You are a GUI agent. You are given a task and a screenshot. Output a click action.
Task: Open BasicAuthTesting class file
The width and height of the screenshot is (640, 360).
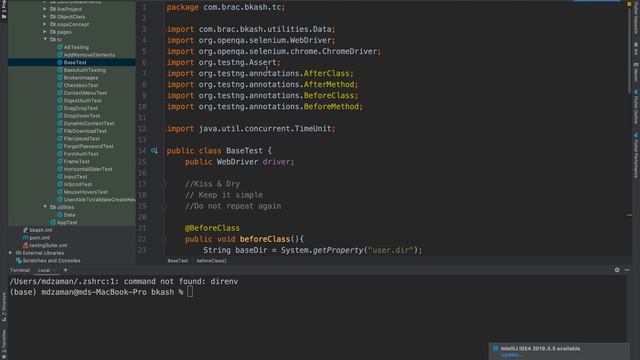pyautogui.click(x=84, y=70)
